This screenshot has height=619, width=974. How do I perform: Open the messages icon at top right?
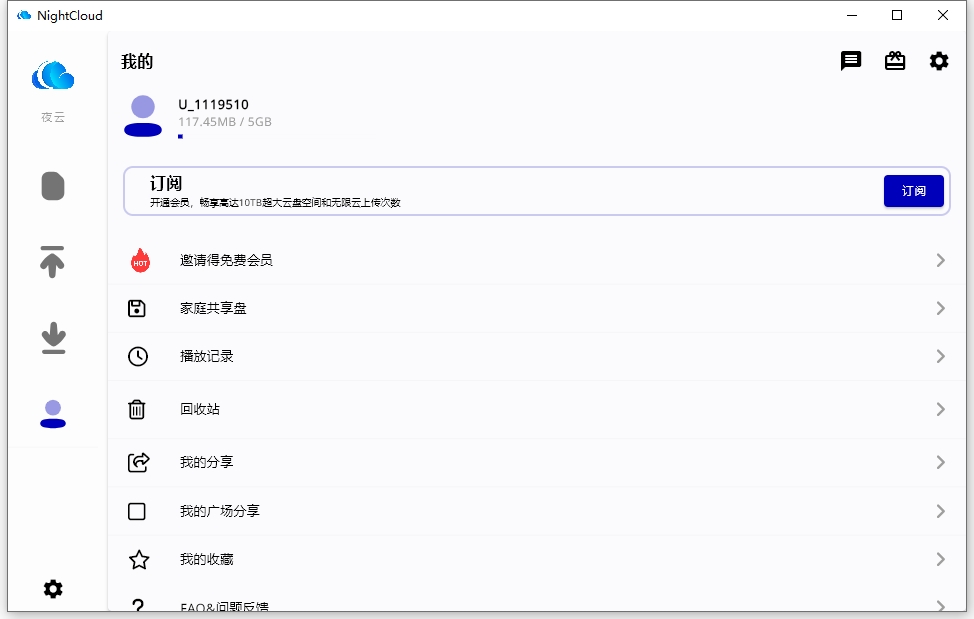(x=850, y=61)
